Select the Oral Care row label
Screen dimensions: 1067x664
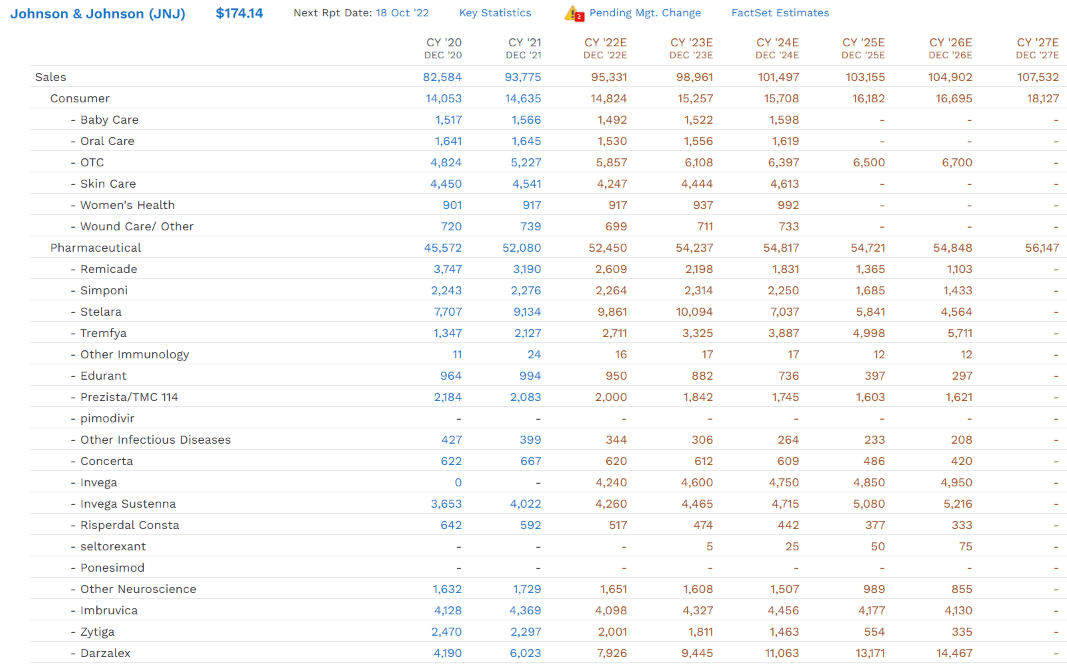tap(107, 141)
